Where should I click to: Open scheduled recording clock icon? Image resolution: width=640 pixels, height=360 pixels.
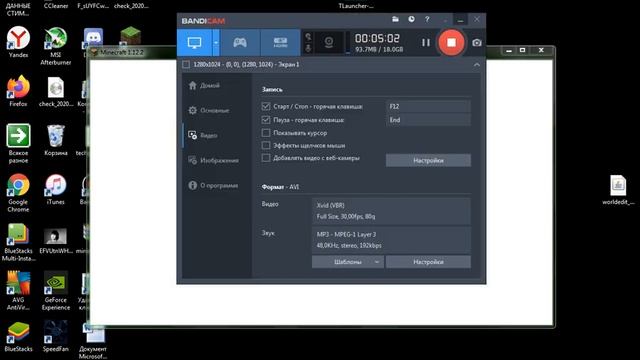pyautogui.click(x=411, y=19)
